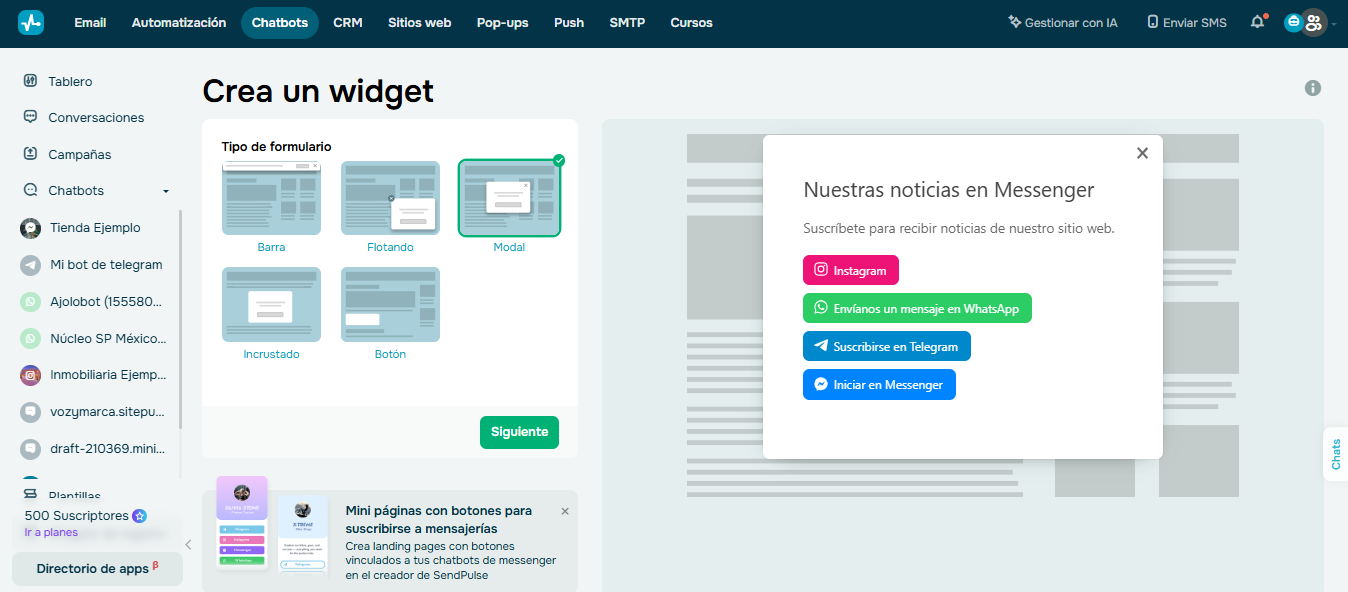Click WhatsApp icon next to Ajolobot
The width and height of the screenshot is (1348, 592).
(x=30, y=302)
